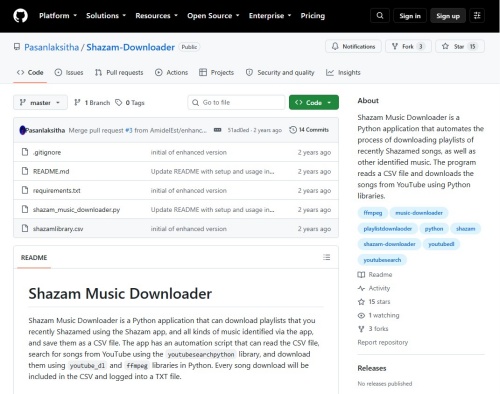This screenshot has height=394, width=500.
Task: Click the star icon in Star button
Action: (x=445, y=46)
